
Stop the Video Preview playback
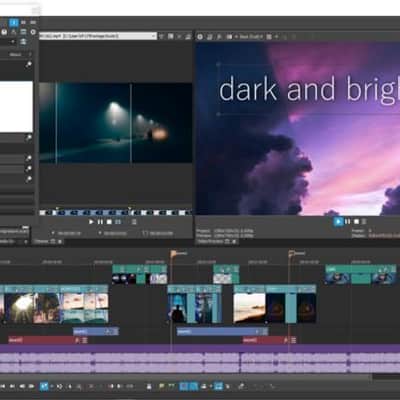[x=356, y=221]
